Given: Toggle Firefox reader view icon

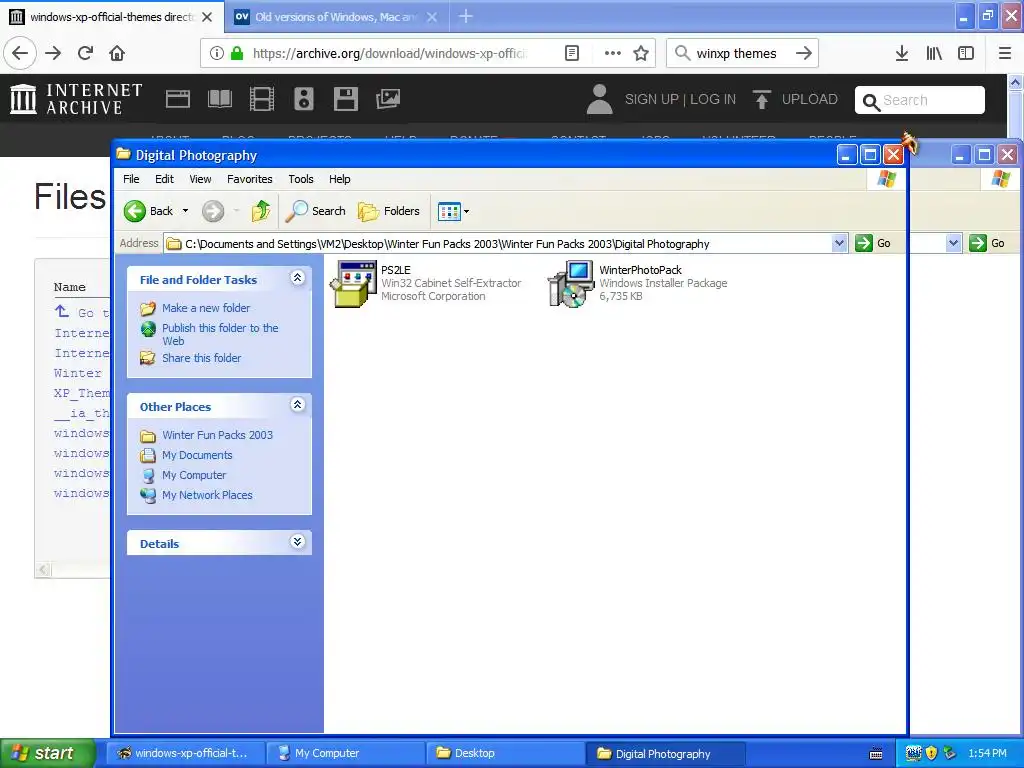Looking at the screenshot, I should pyautogui.click(x=572, y=54).
